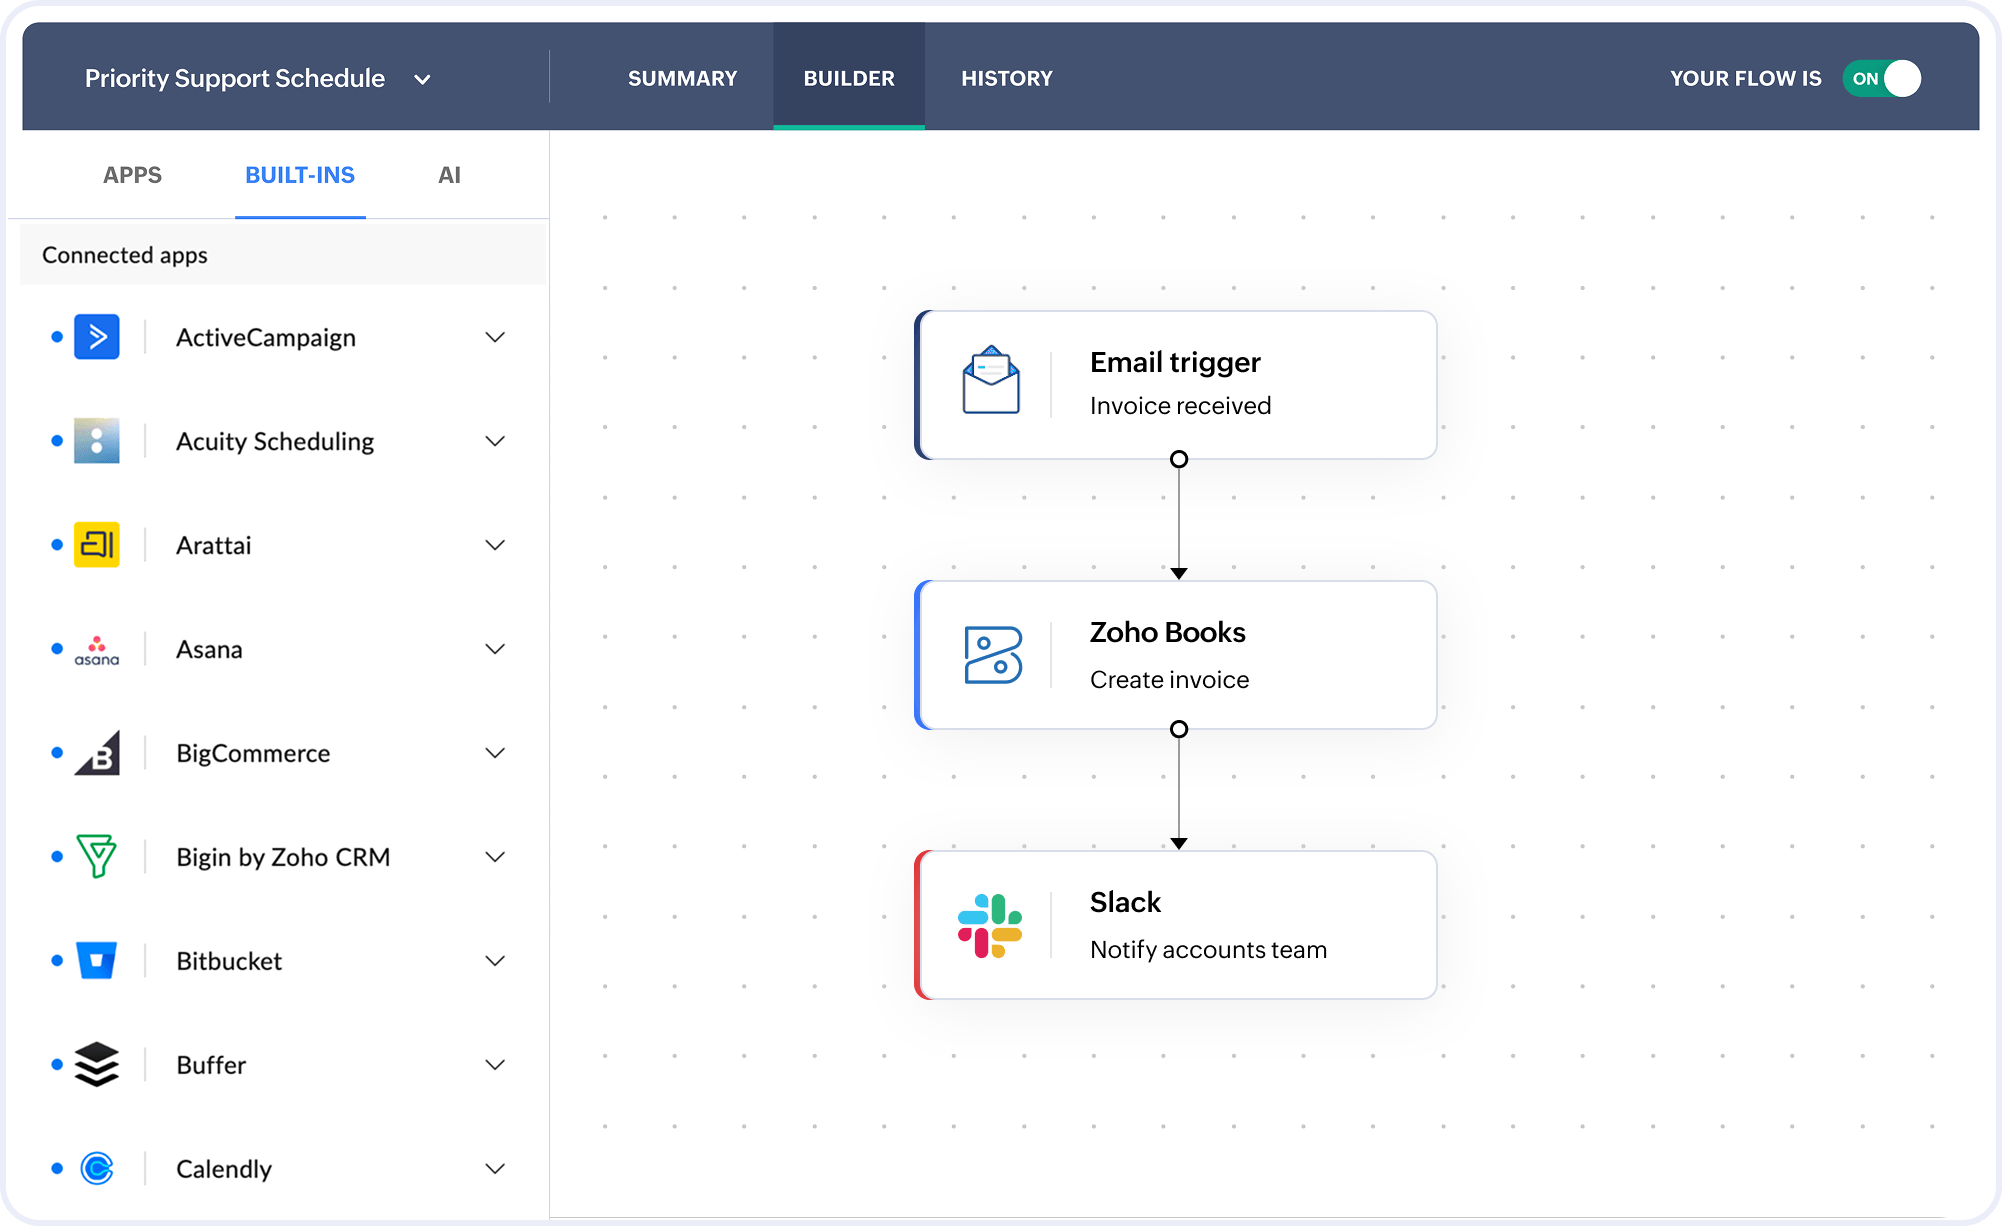Click the envelope icon in Email trigger
Screen dimensions: 2002x1226
point(991,380)
